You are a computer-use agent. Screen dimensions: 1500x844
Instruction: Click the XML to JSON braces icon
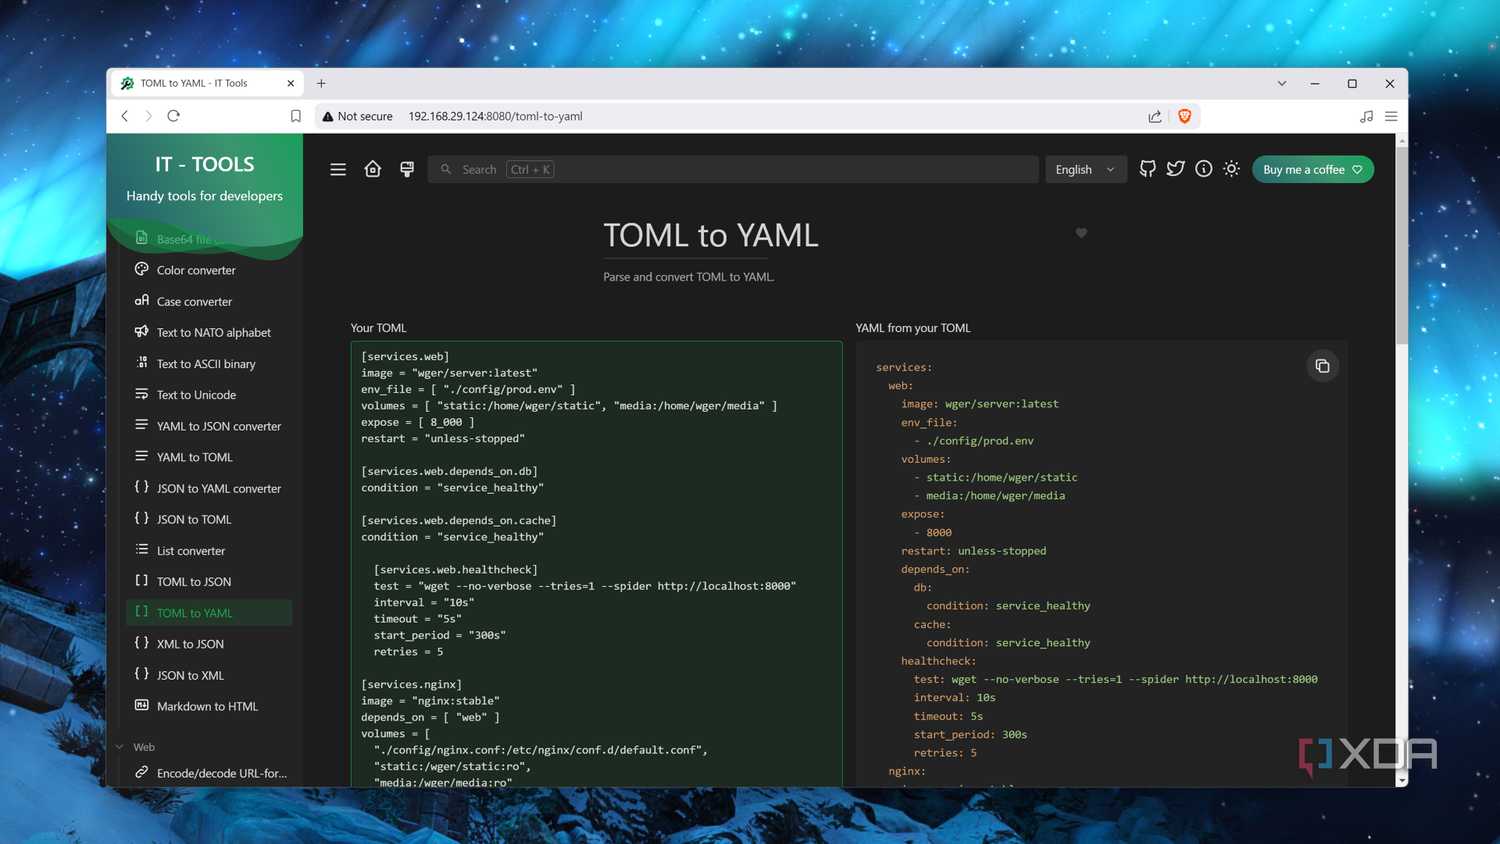141,643
